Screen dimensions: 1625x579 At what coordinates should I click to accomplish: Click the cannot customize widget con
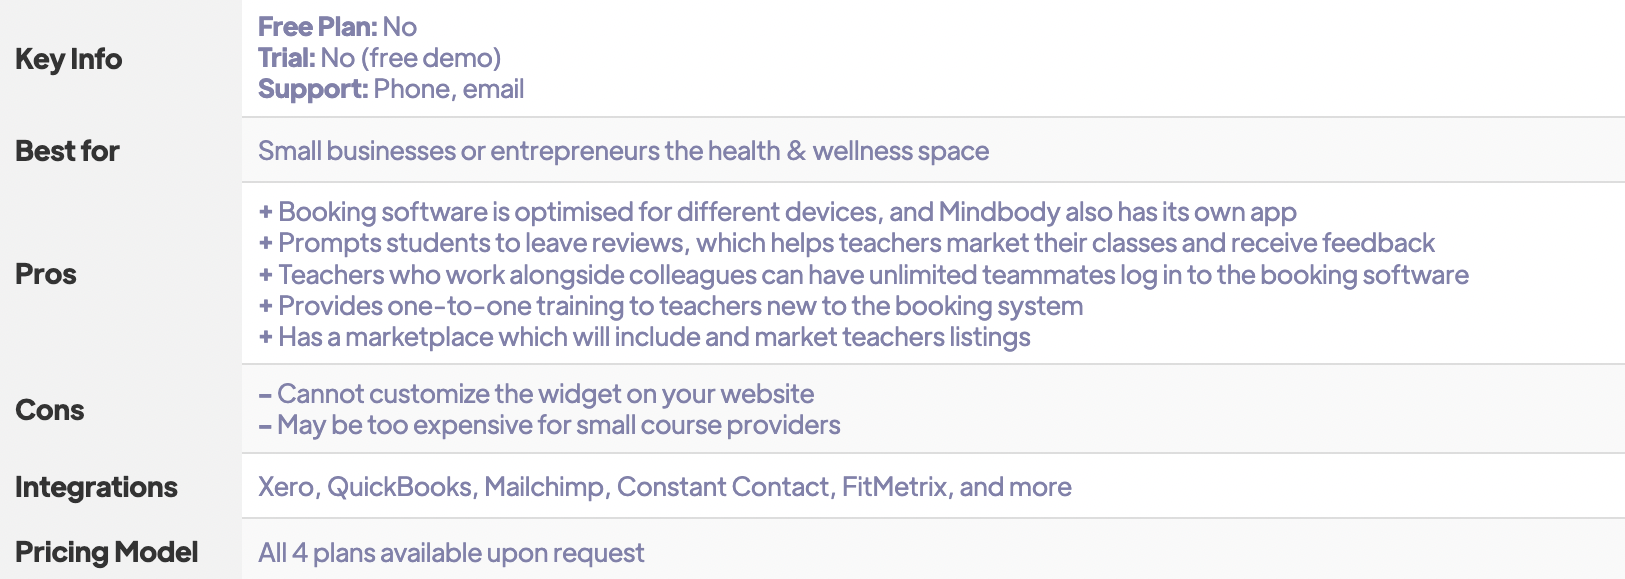(536, 394)
